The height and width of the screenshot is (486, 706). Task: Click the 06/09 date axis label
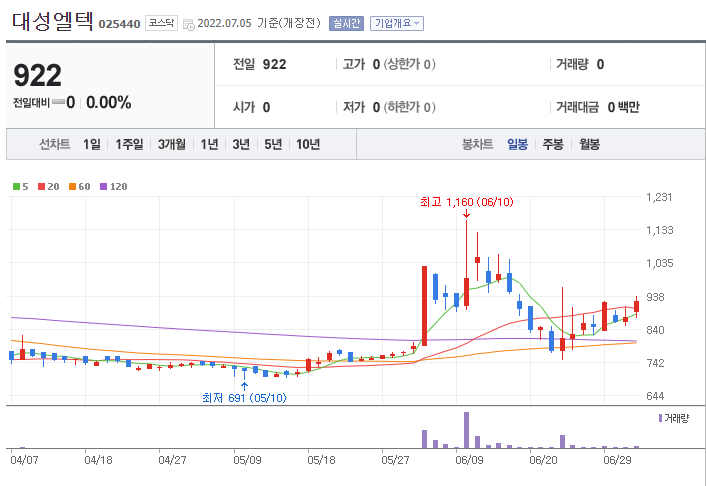click(469, 460)
